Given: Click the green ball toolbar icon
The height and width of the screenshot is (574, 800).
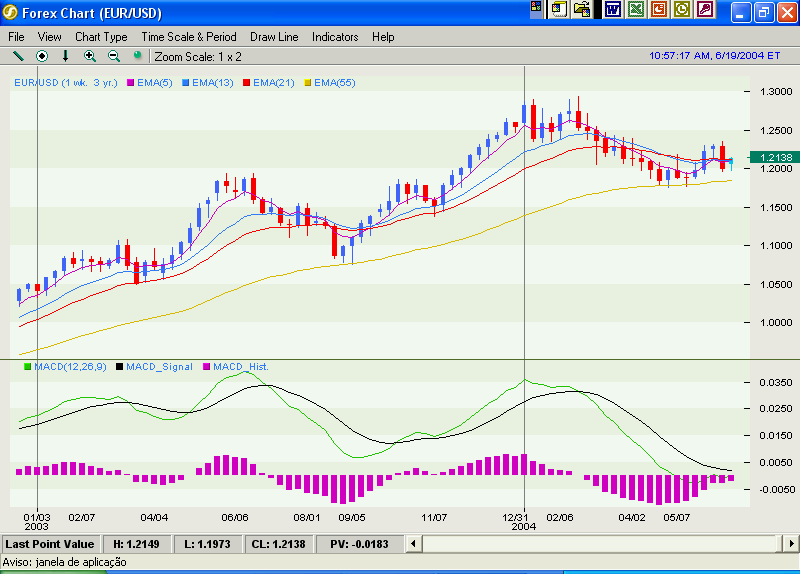Looking at the screenshot, I should tap(138, 56).
